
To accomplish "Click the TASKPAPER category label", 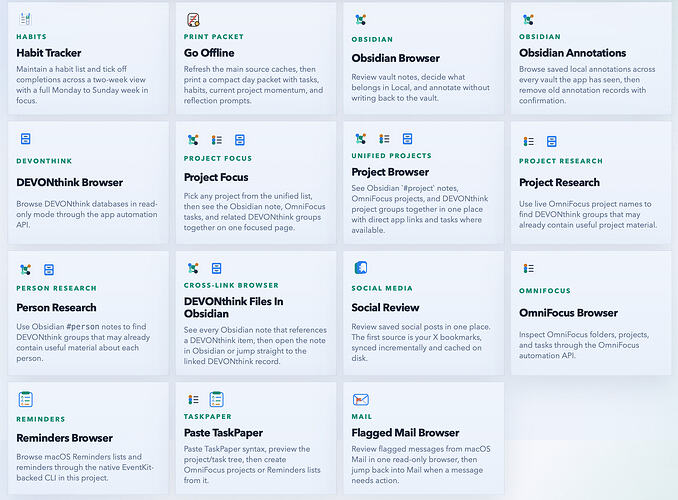I will 208,417.
